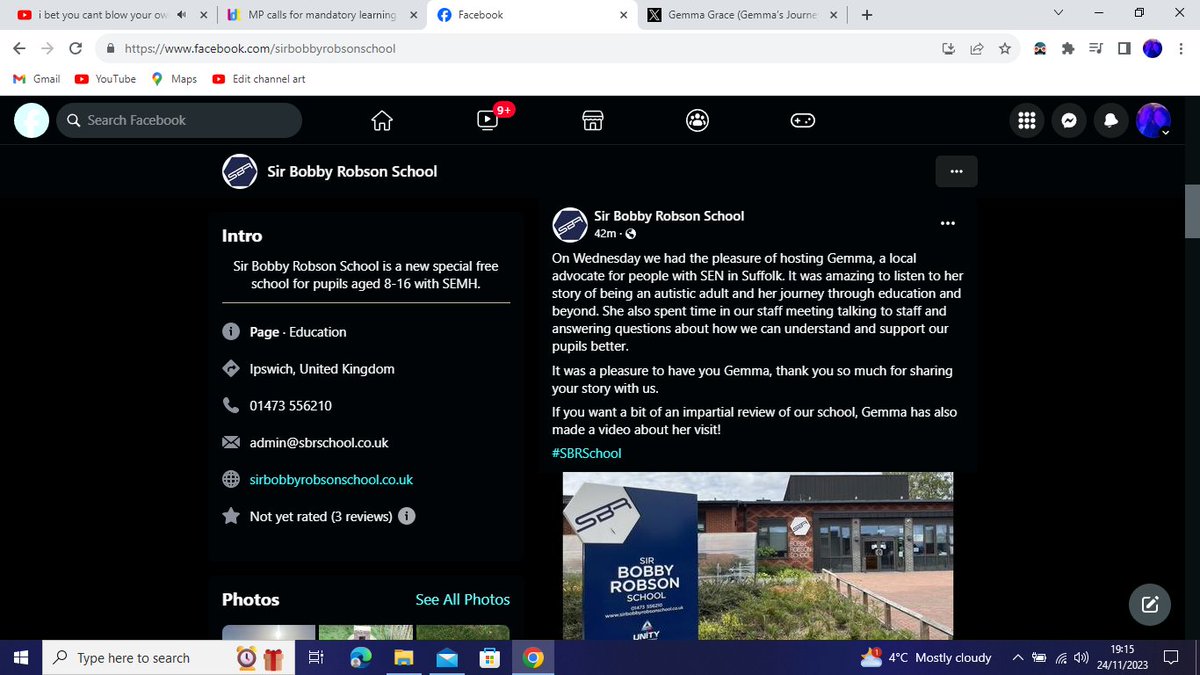Open a new browser tab
Image resolution: width=1200 pixels, height=675 pixels.
point(866,15)
